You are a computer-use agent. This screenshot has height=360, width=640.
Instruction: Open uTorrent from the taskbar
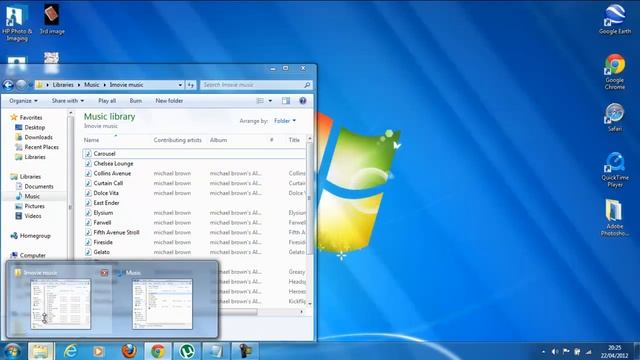pos(187,351)
